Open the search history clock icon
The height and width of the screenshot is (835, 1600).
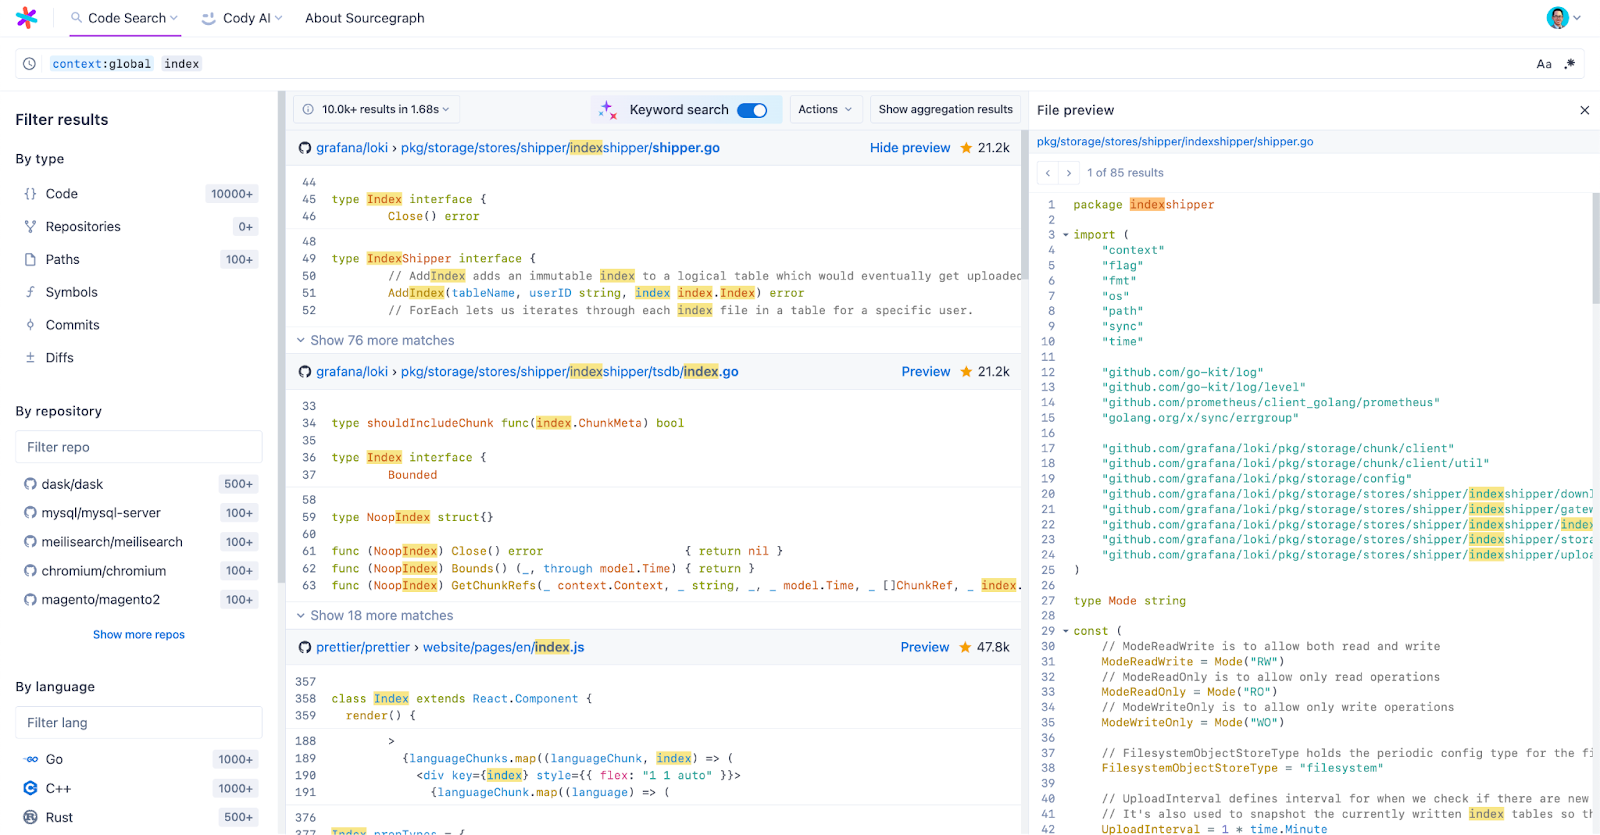(30, 64)
